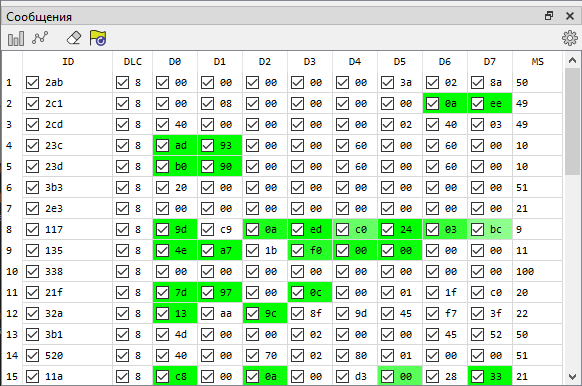Toggle D0 checkbox with value ad

coord(162,145)
